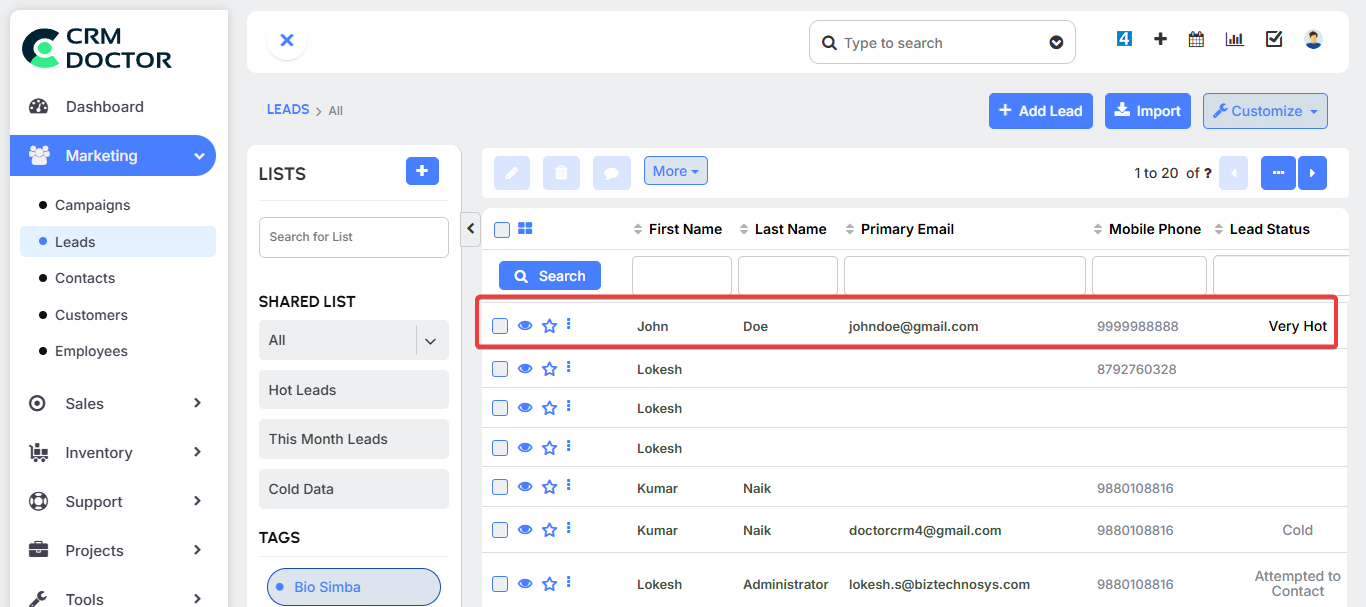This screenshot has width=1366, height=607.
Task: Go to Dashboard in sidebar
Action: pyautogui.click(x=104, y=107)
